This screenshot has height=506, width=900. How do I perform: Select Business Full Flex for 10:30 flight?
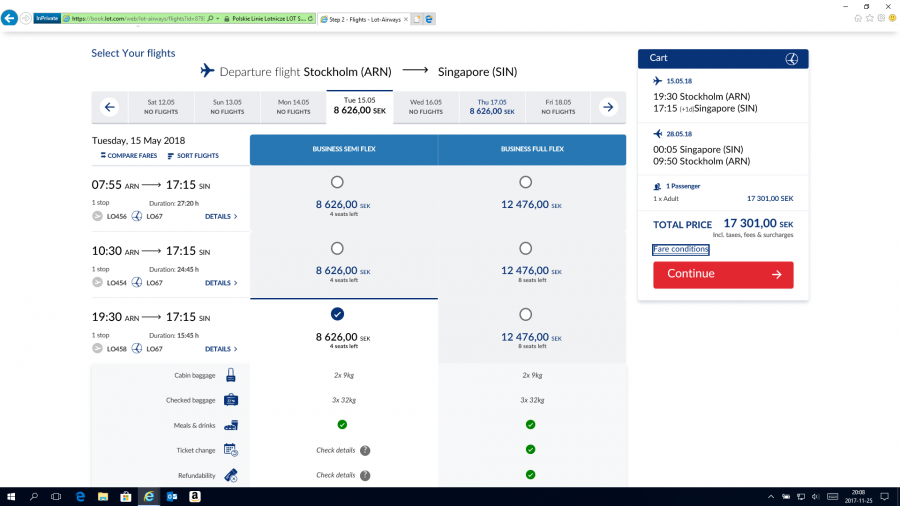pyautogui.click(x=526, y=248)
